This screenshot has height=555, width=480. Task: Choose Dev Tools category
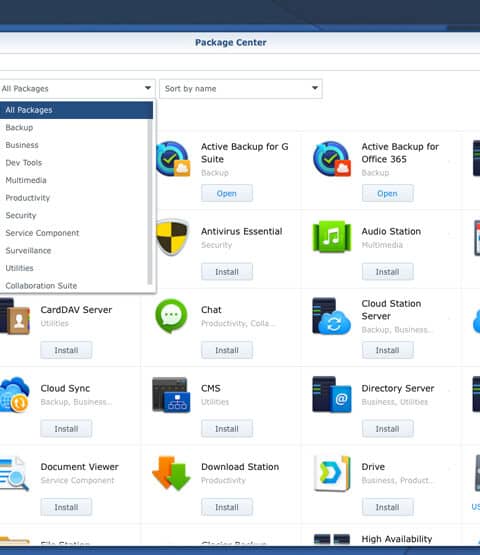click(74, 163)
